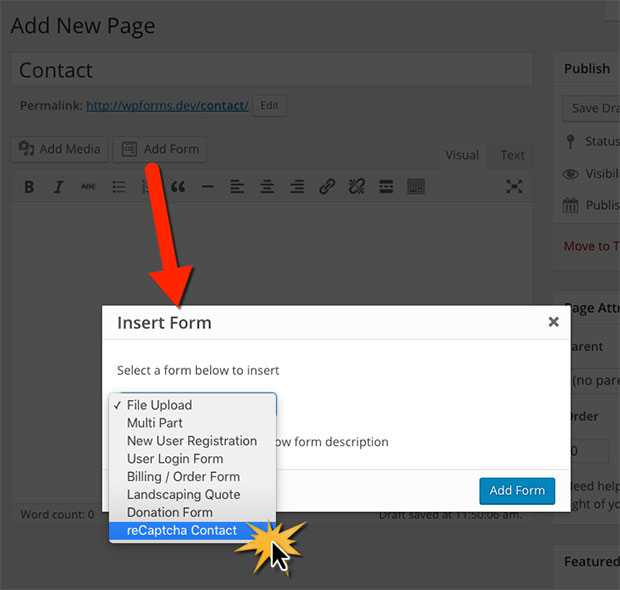Click the Publish panel heading
Viewport: 620px width, 590px height.
(587, 69)
